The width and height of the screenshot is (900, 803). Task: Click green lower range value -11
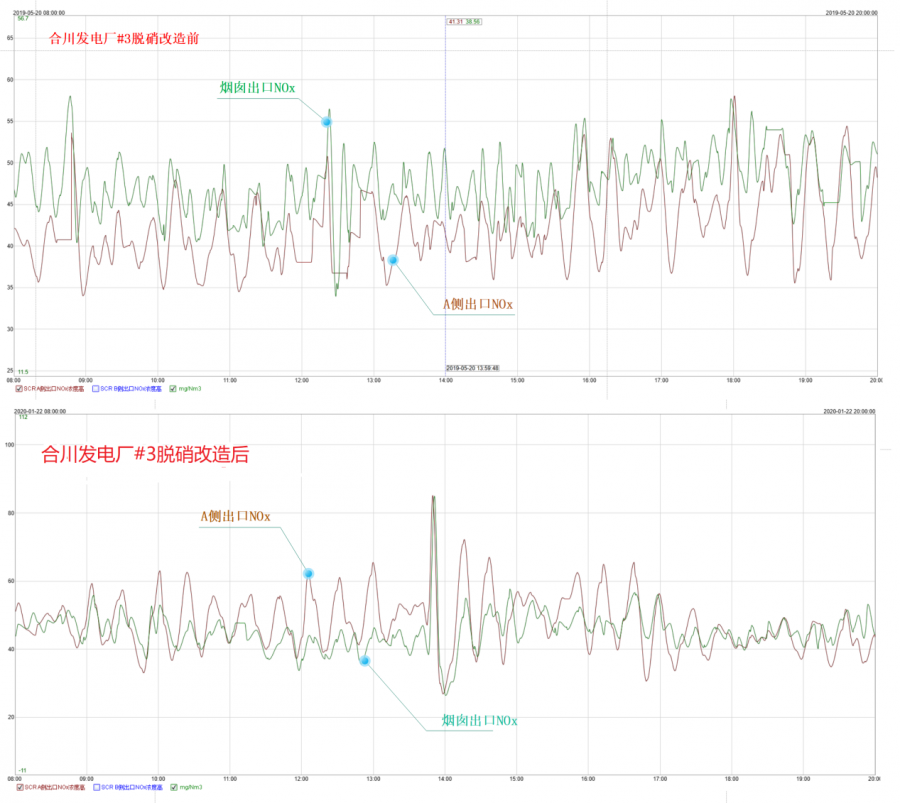click(x=22, y=770)
